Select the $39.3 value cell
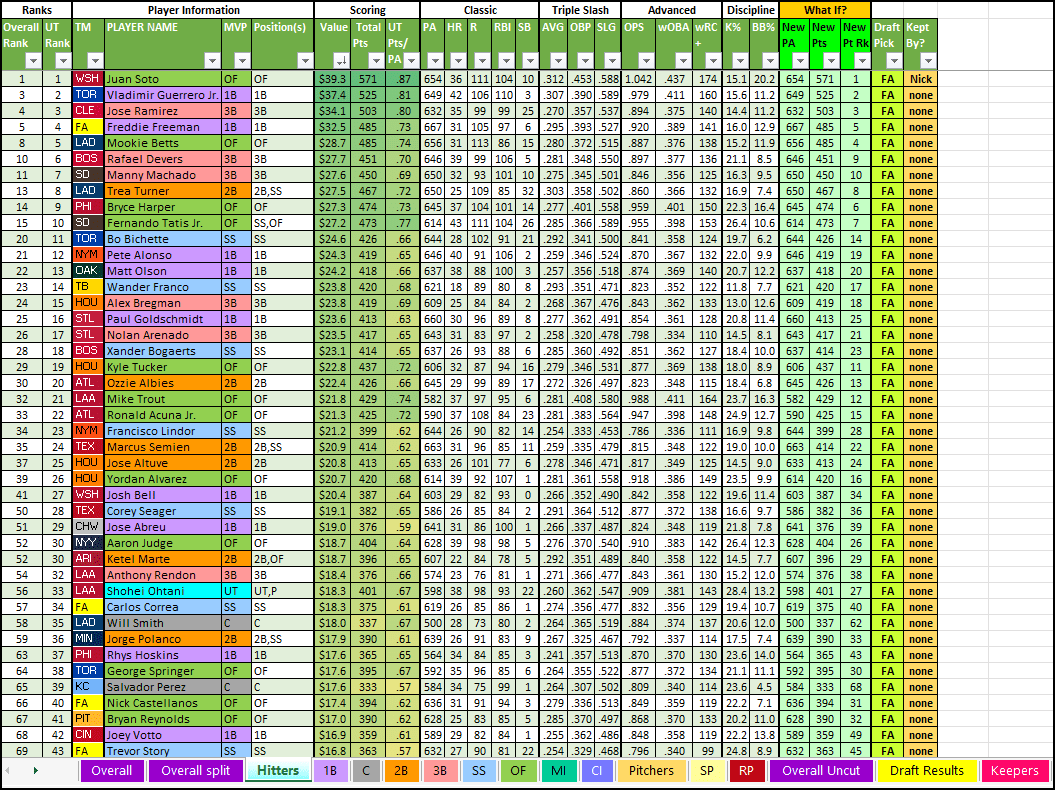Viewport: 1055px width, 790px height. pyautogui.click(x=332, y=79)
